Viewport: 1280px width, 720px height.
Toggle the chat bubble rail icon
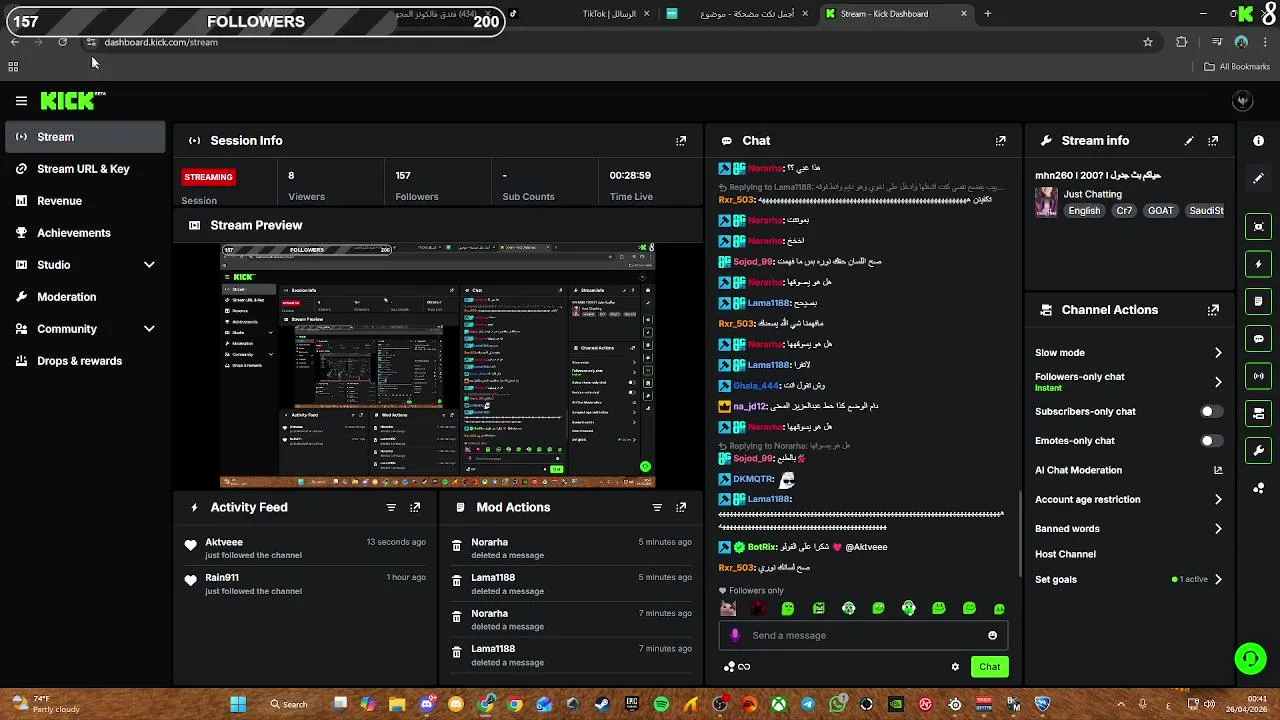click(1258, 339)
